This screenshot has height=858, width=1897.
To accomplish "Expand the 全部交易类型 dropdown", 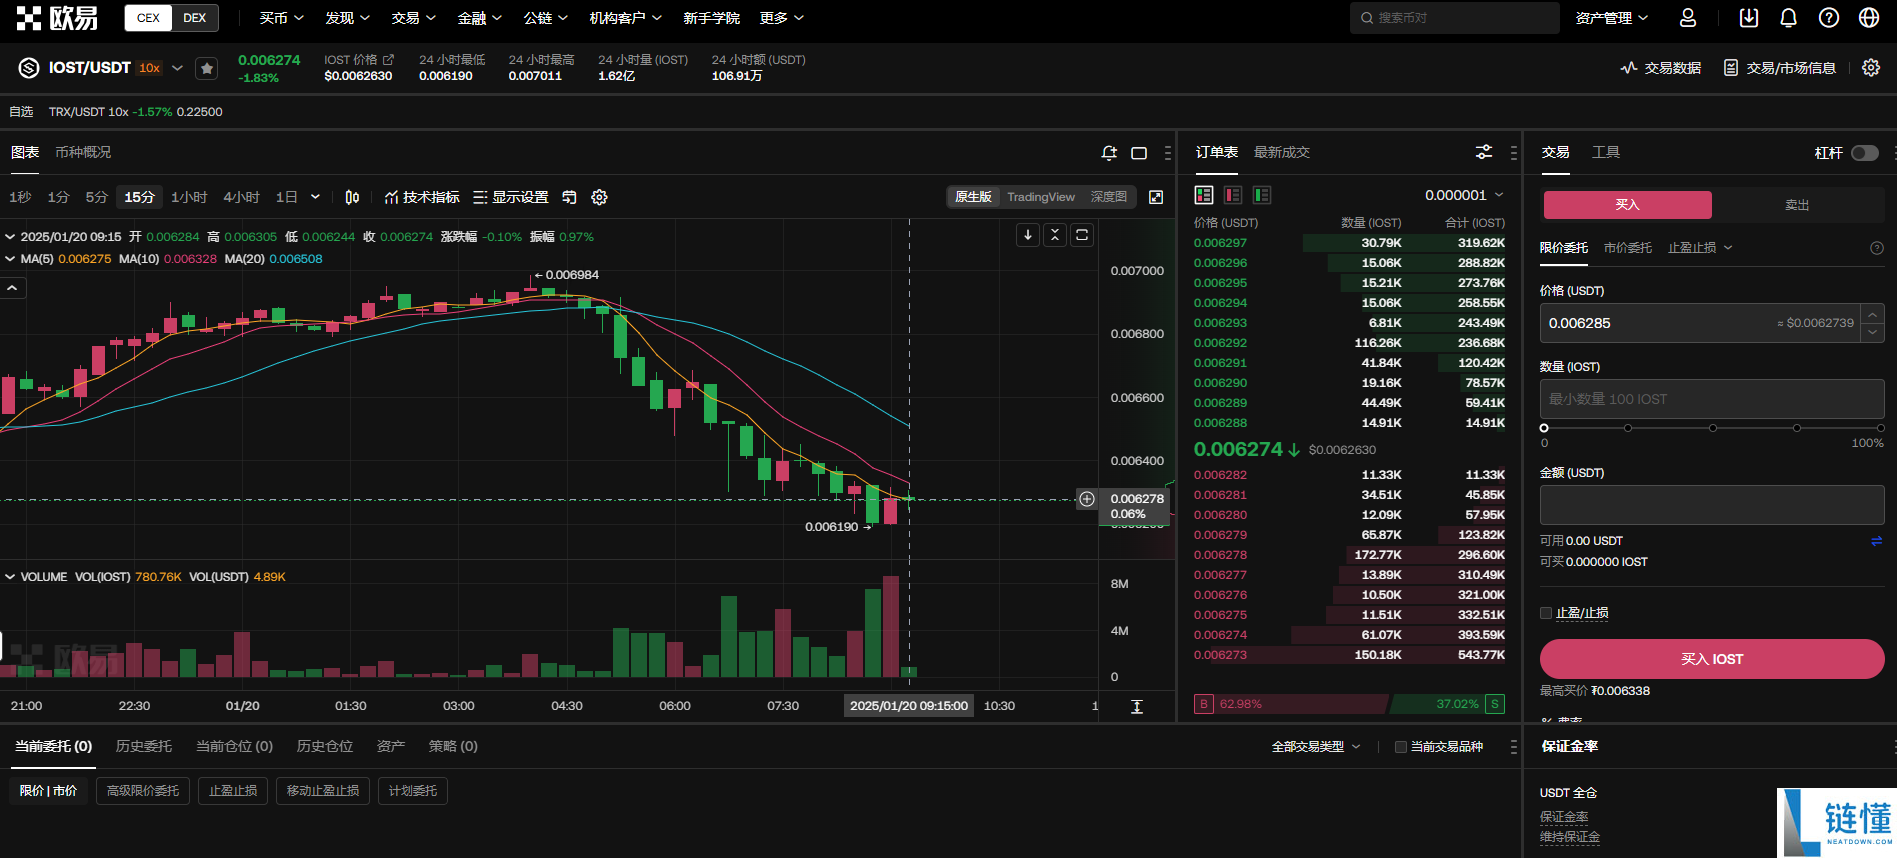I will click(x=1316, y=747).
